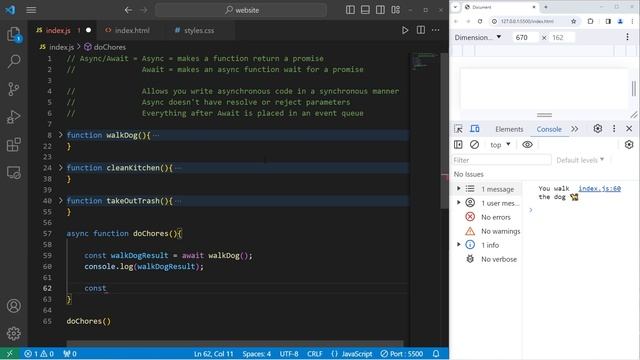The height and width of the screenshot is (360, 640).
Task: Run the code with the play icon
Action: tap(404, 30)
